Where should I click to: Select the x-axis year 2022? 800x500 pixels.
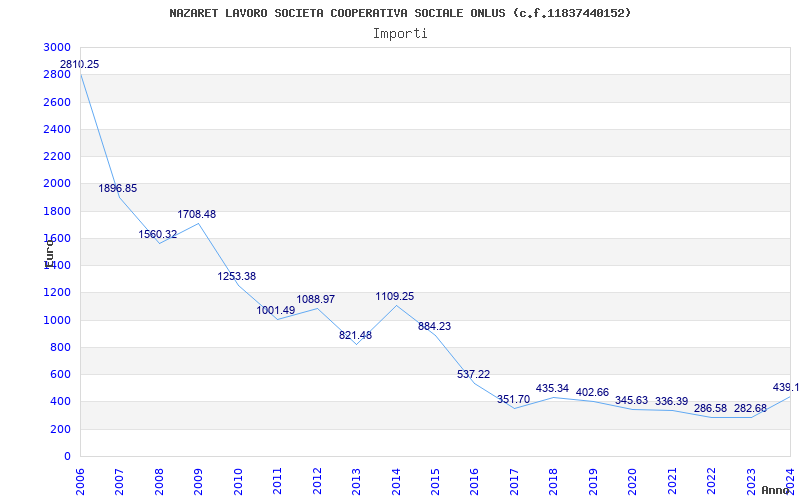[x=712, y=482]
